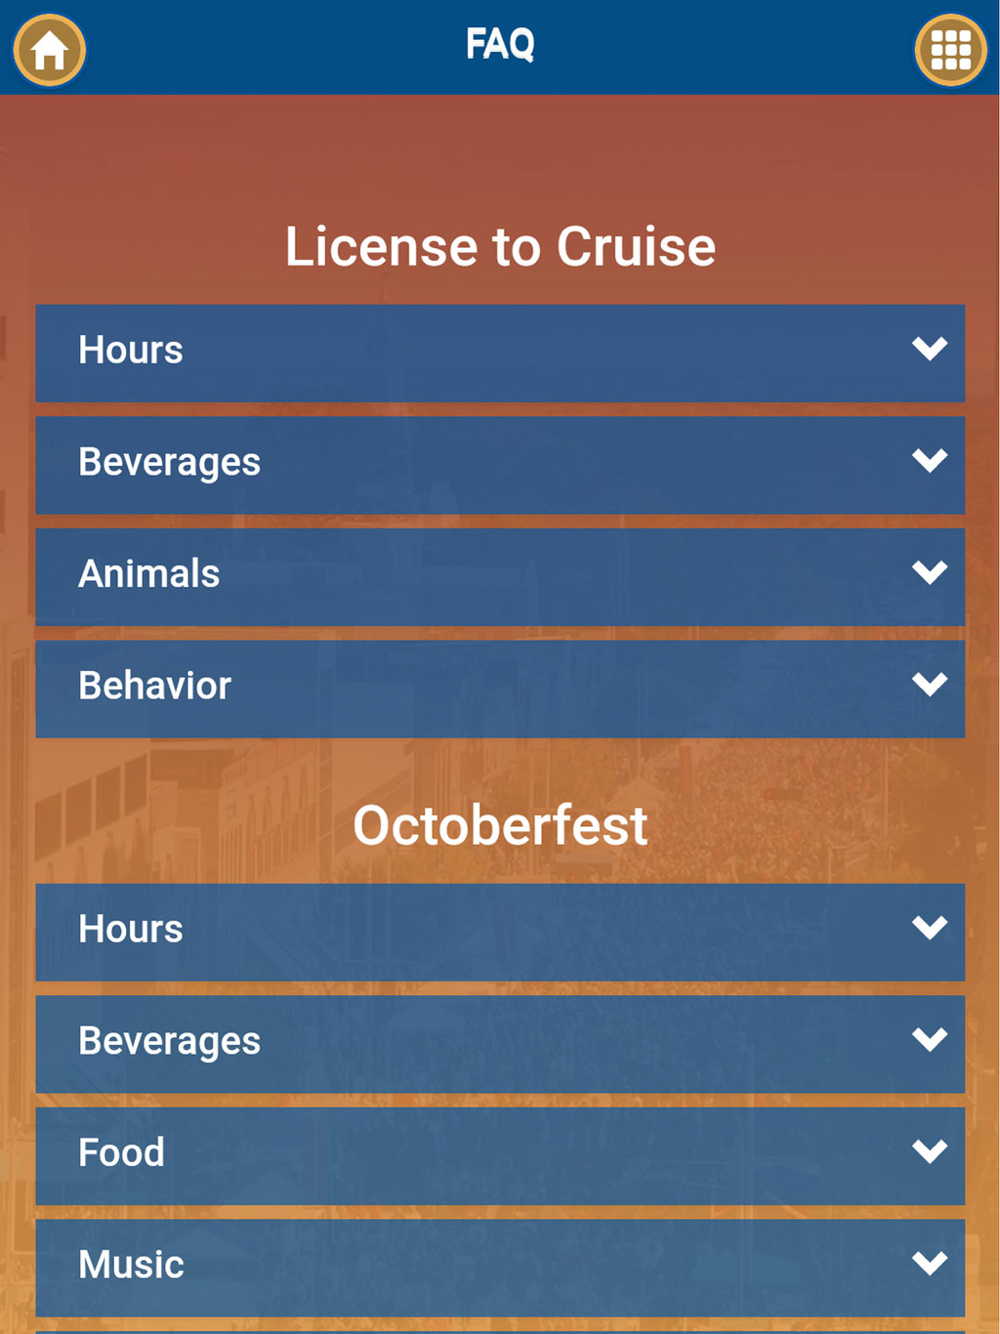Click the Music row chevron arrow
The height and width of the screenshot is (1334, 1000).
coord(929,1264)
